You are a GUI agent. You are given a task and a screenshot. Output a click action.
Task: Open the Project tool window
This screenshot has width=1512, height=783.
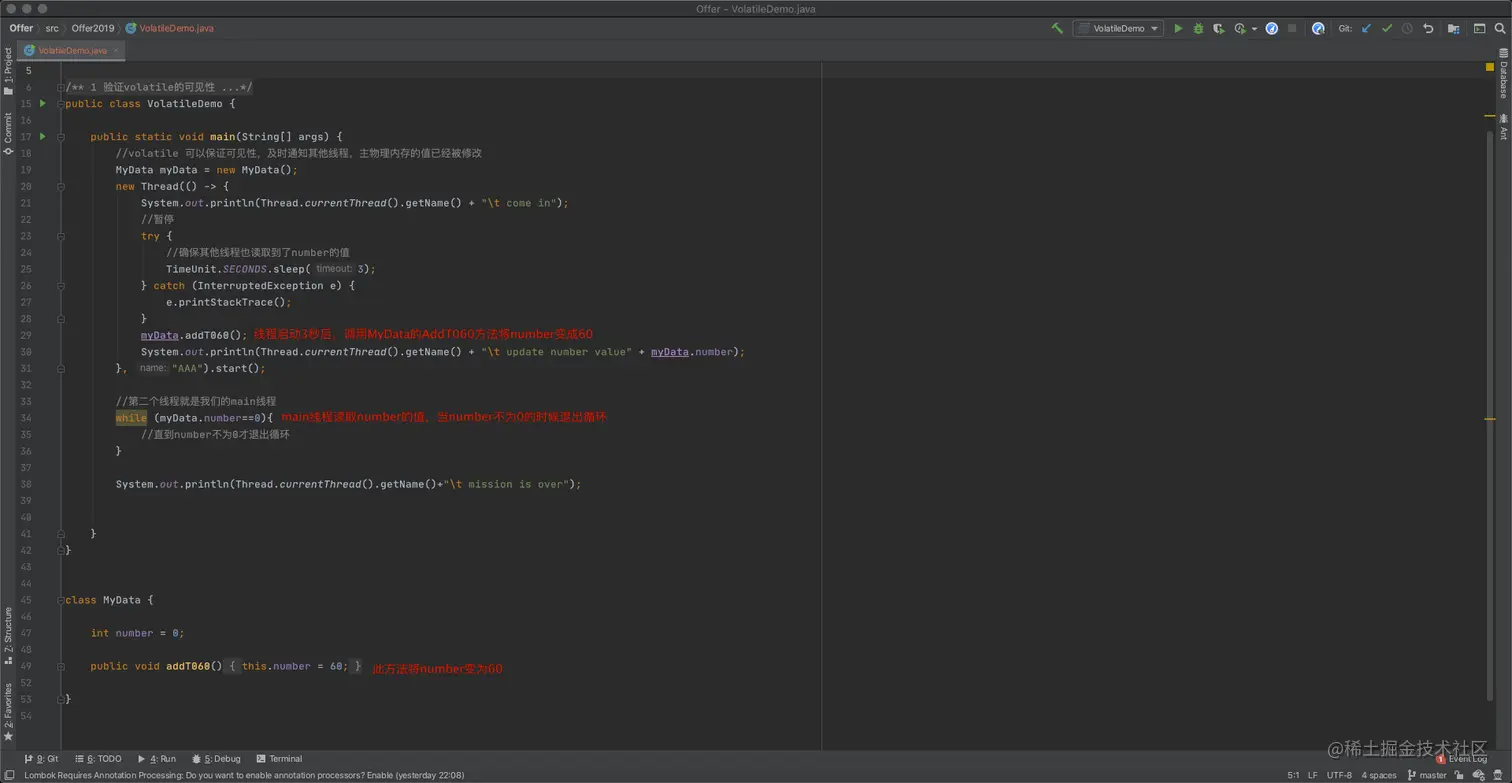(x=8, y=71)
